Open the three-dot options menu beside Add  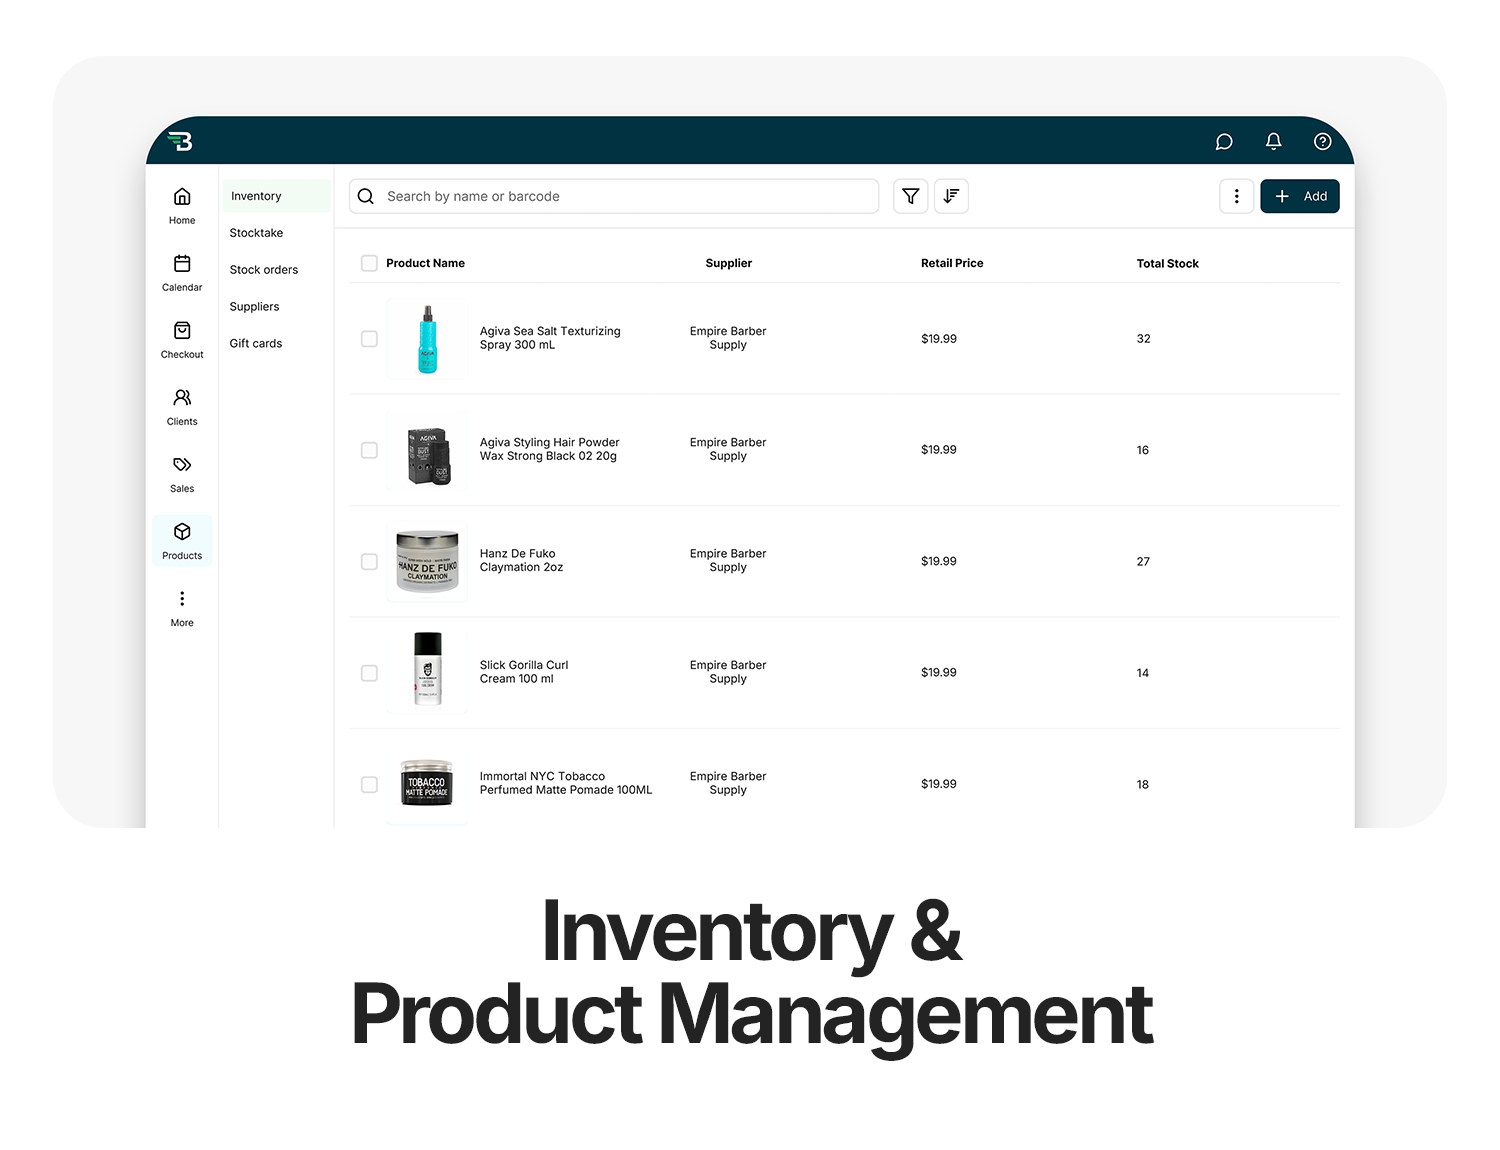[1236, 196]
